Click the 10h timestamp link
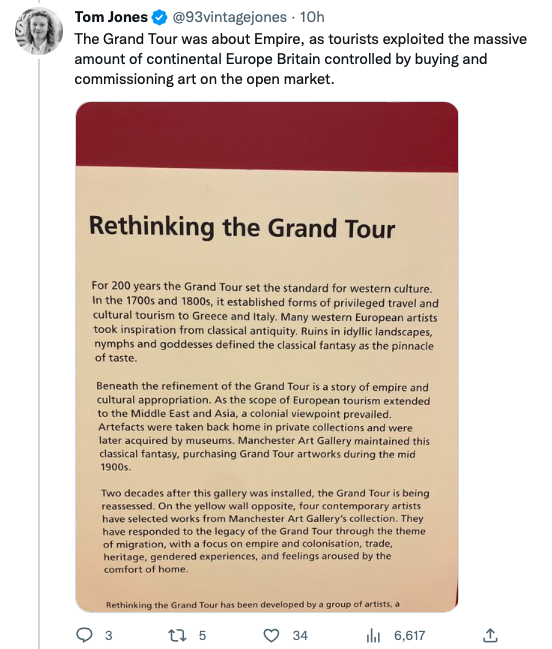The image size is (552, 649). (x=312, y=17)
